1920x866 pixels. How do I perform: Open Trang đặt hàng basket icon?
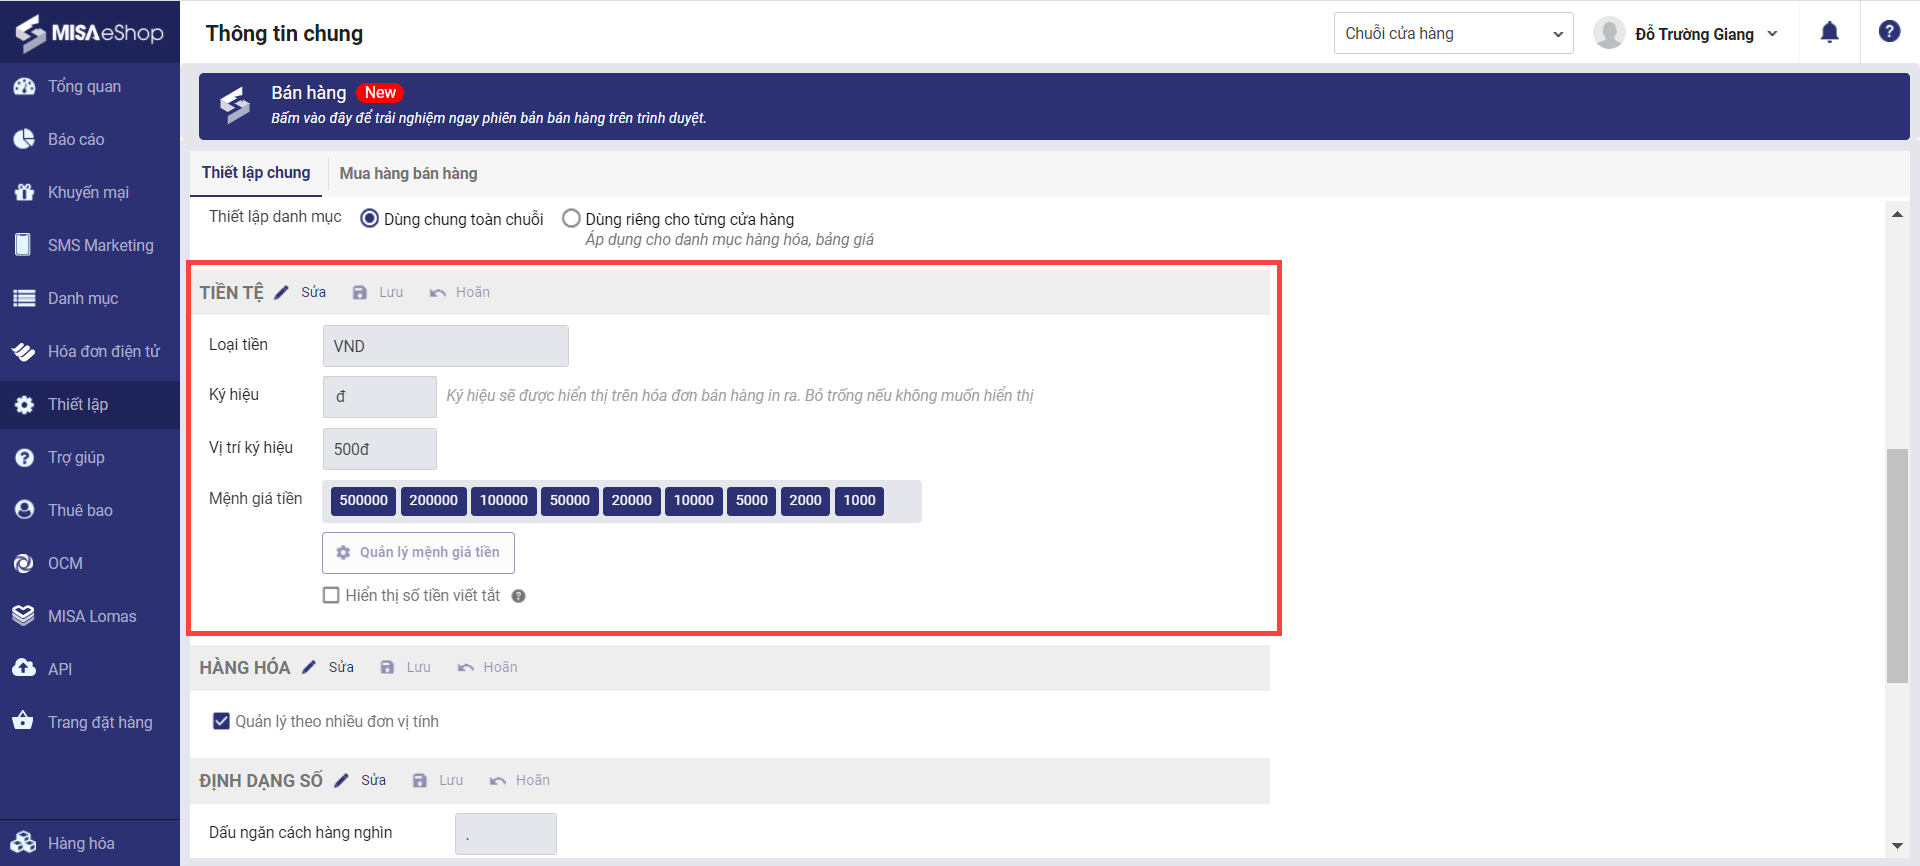point(24,722)
